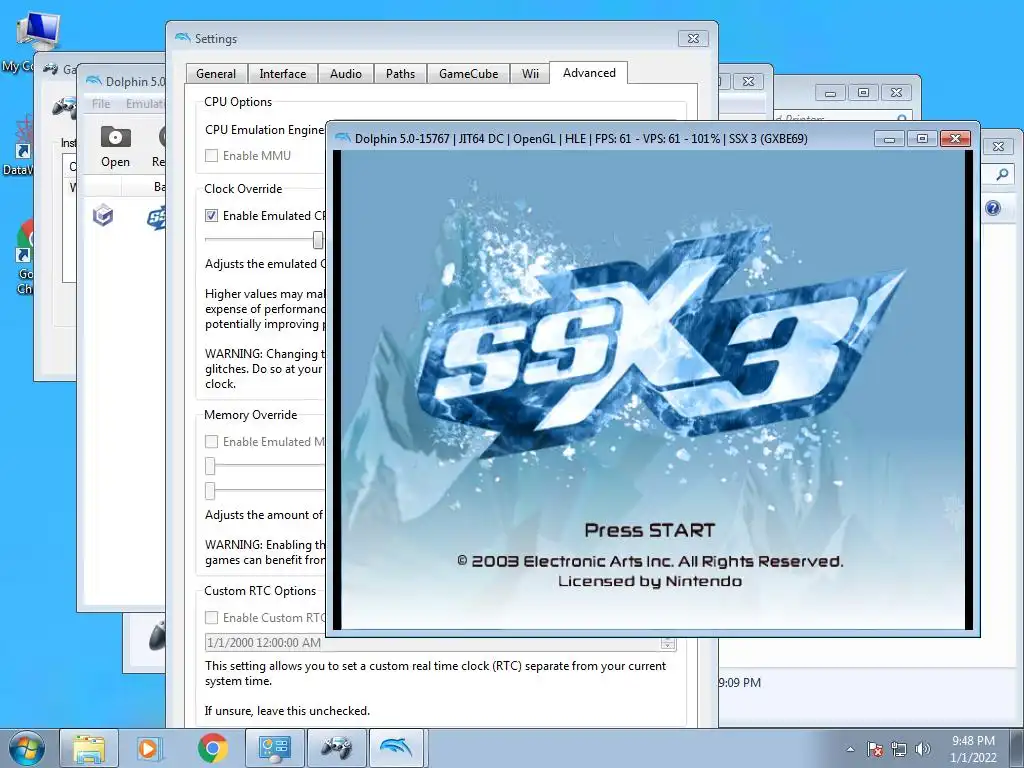Switch to the Wii tab
The width and height of the screenshot is (1024, 768).
tap(530, 74)
